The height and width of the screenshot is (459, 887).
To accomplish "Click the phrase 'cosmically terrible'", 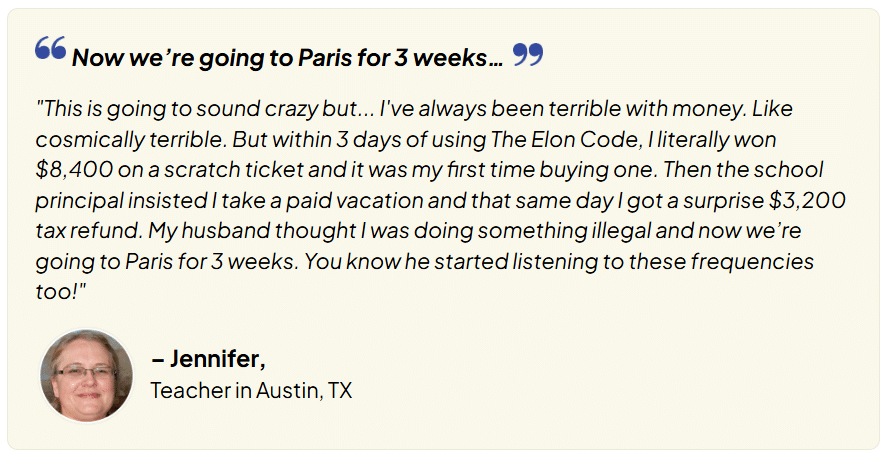I will (x=131, y=139).
